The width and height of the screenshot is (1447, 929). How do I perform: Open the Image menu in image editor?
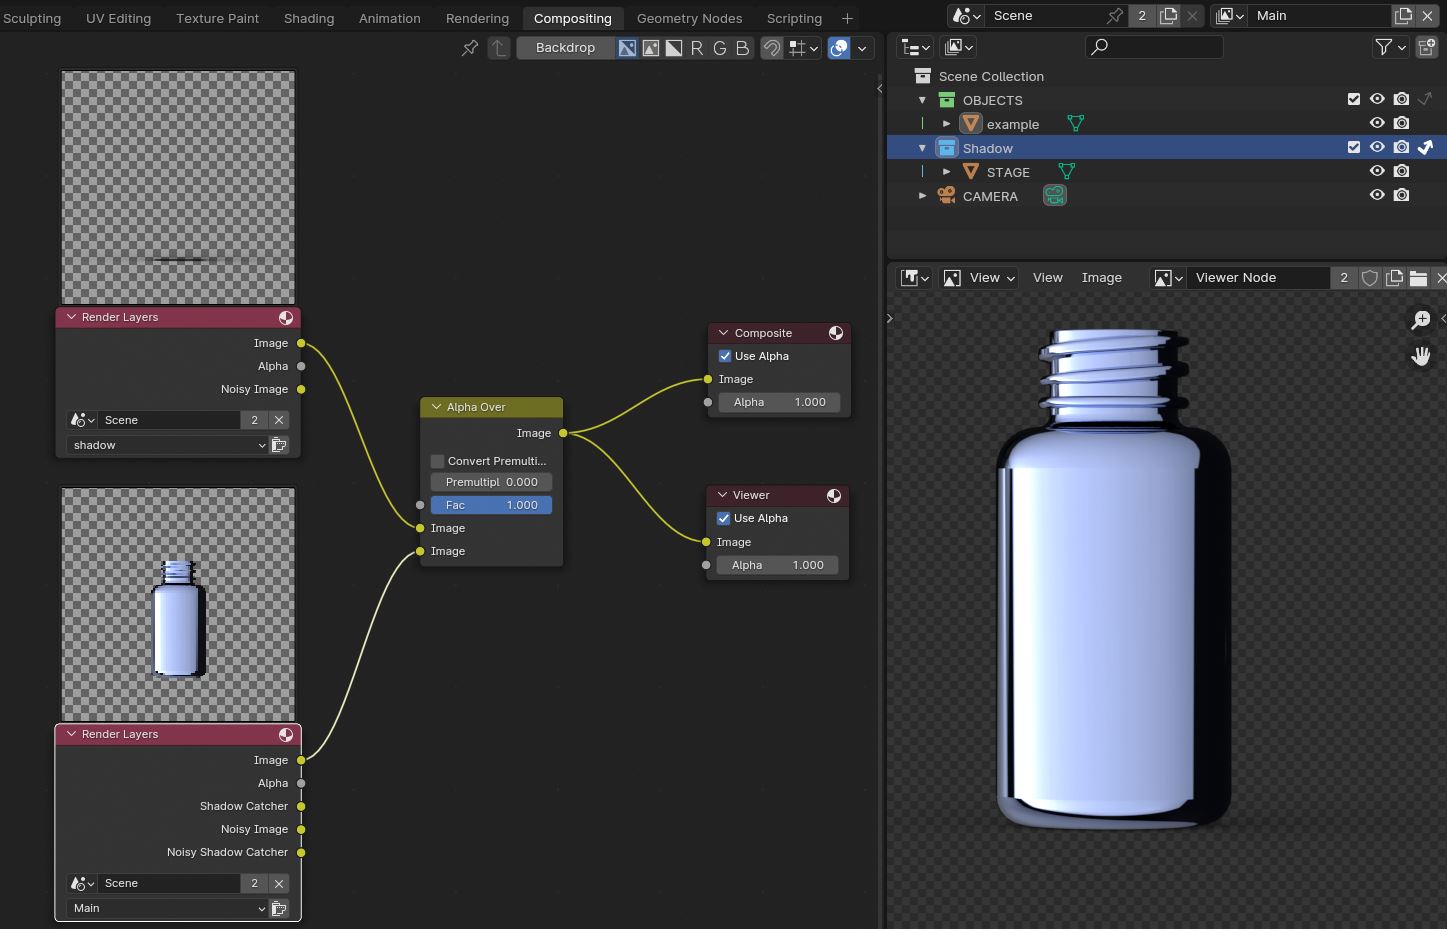1101,278
